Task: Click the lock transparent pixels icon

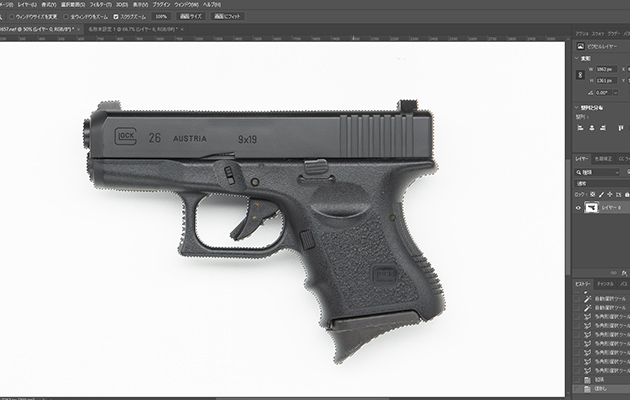Action: (x=593, y=194)
